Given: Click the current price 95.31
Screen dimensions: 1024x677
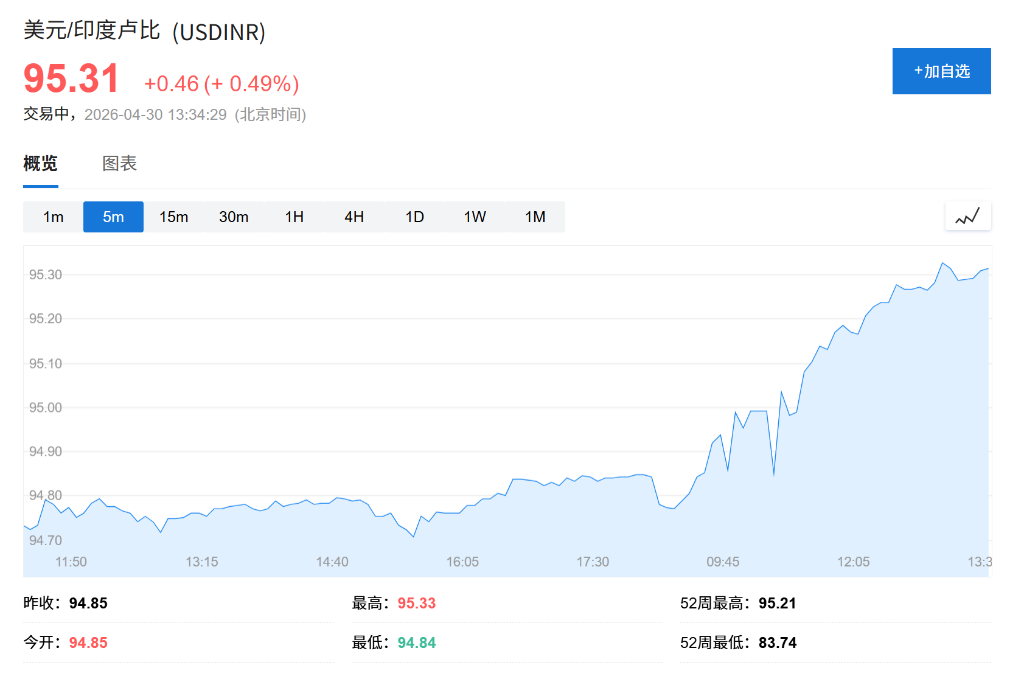Looking at the screenshot, I should pyautogui.click(x=71, y=77).
